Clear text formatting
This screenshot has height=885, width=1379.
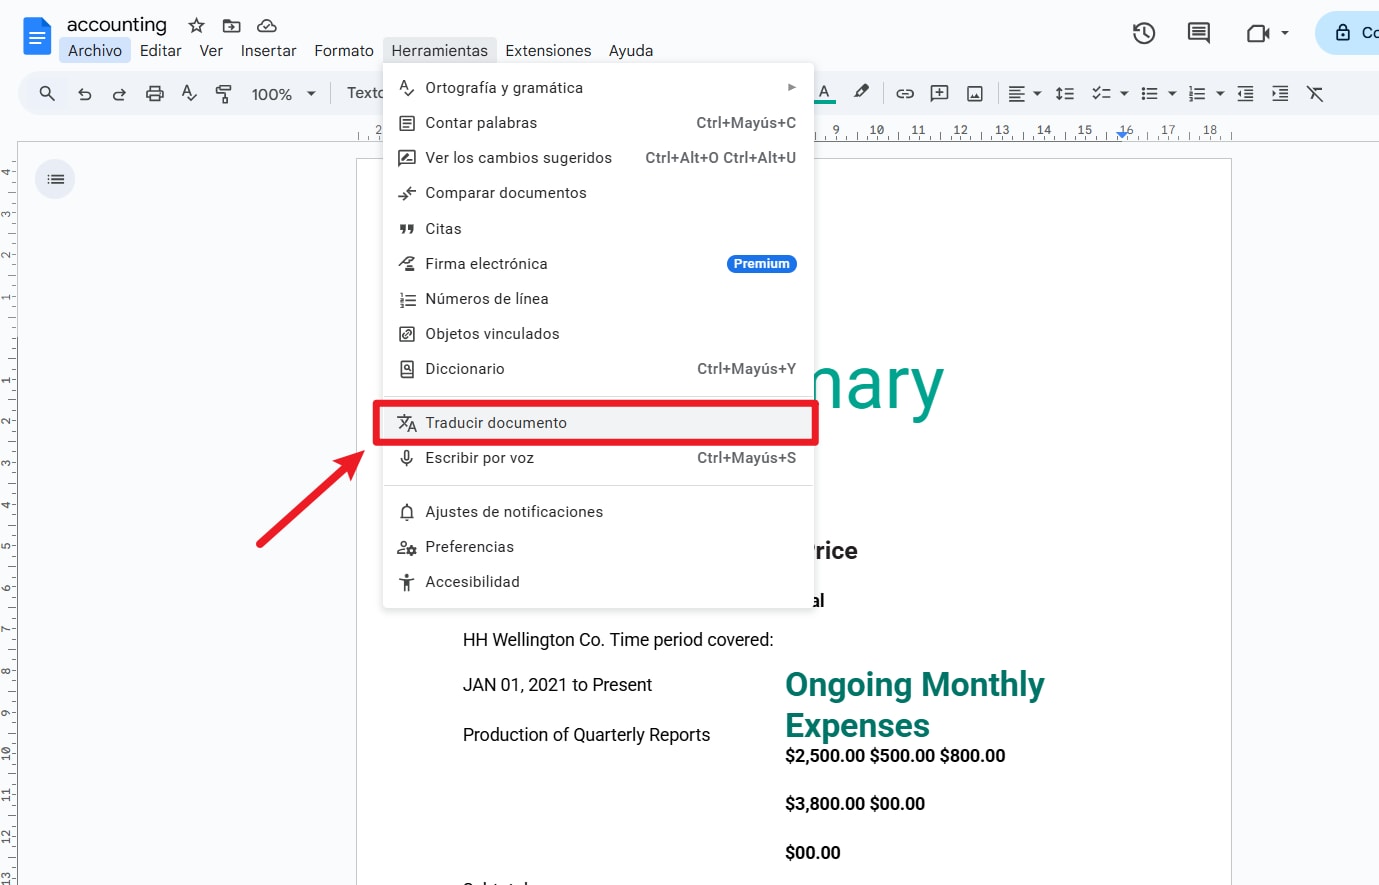click(x=1315, y=93)
